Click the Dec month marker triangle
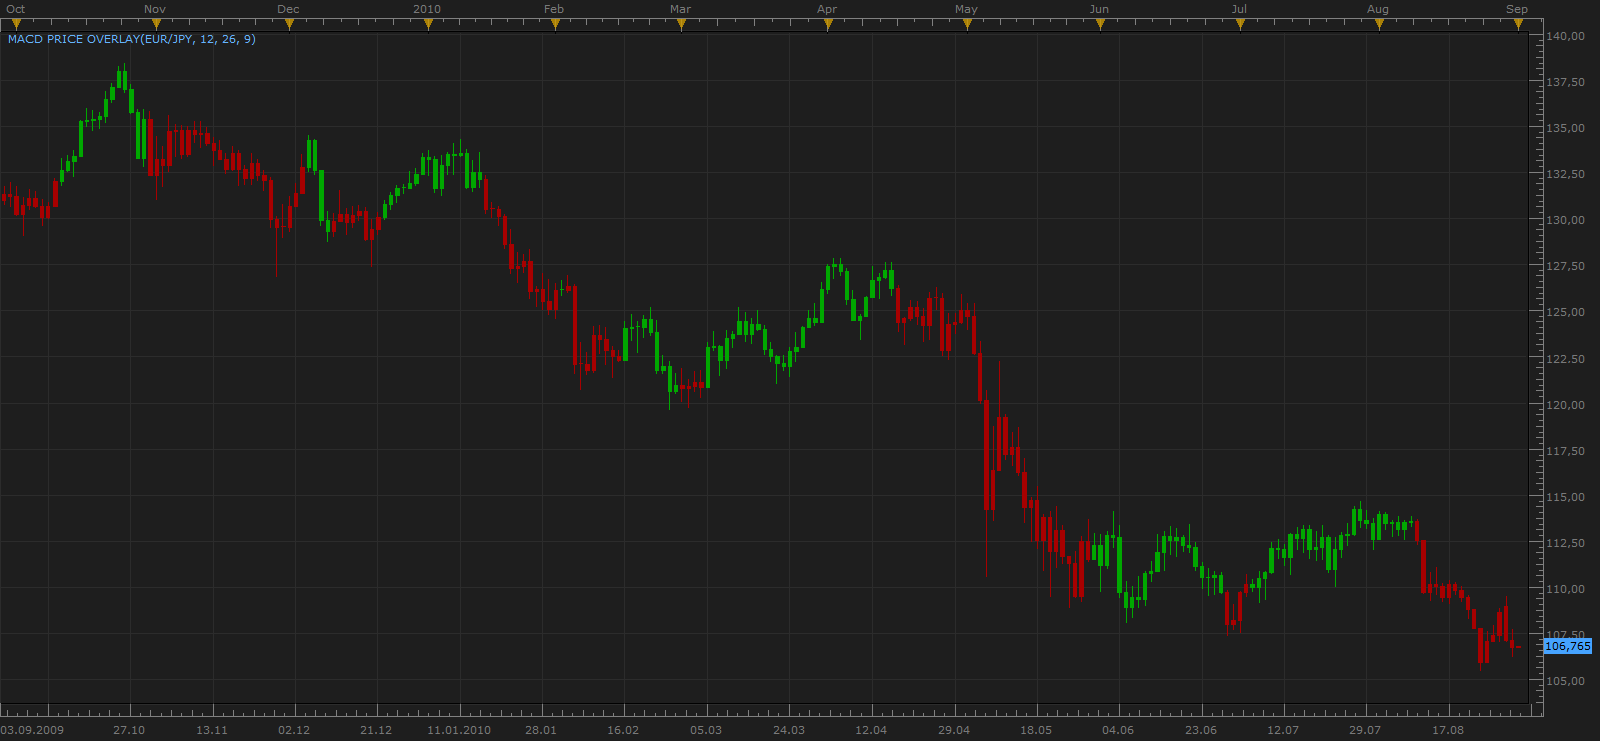The image size is (1600, 741). (x=289, y=25)
